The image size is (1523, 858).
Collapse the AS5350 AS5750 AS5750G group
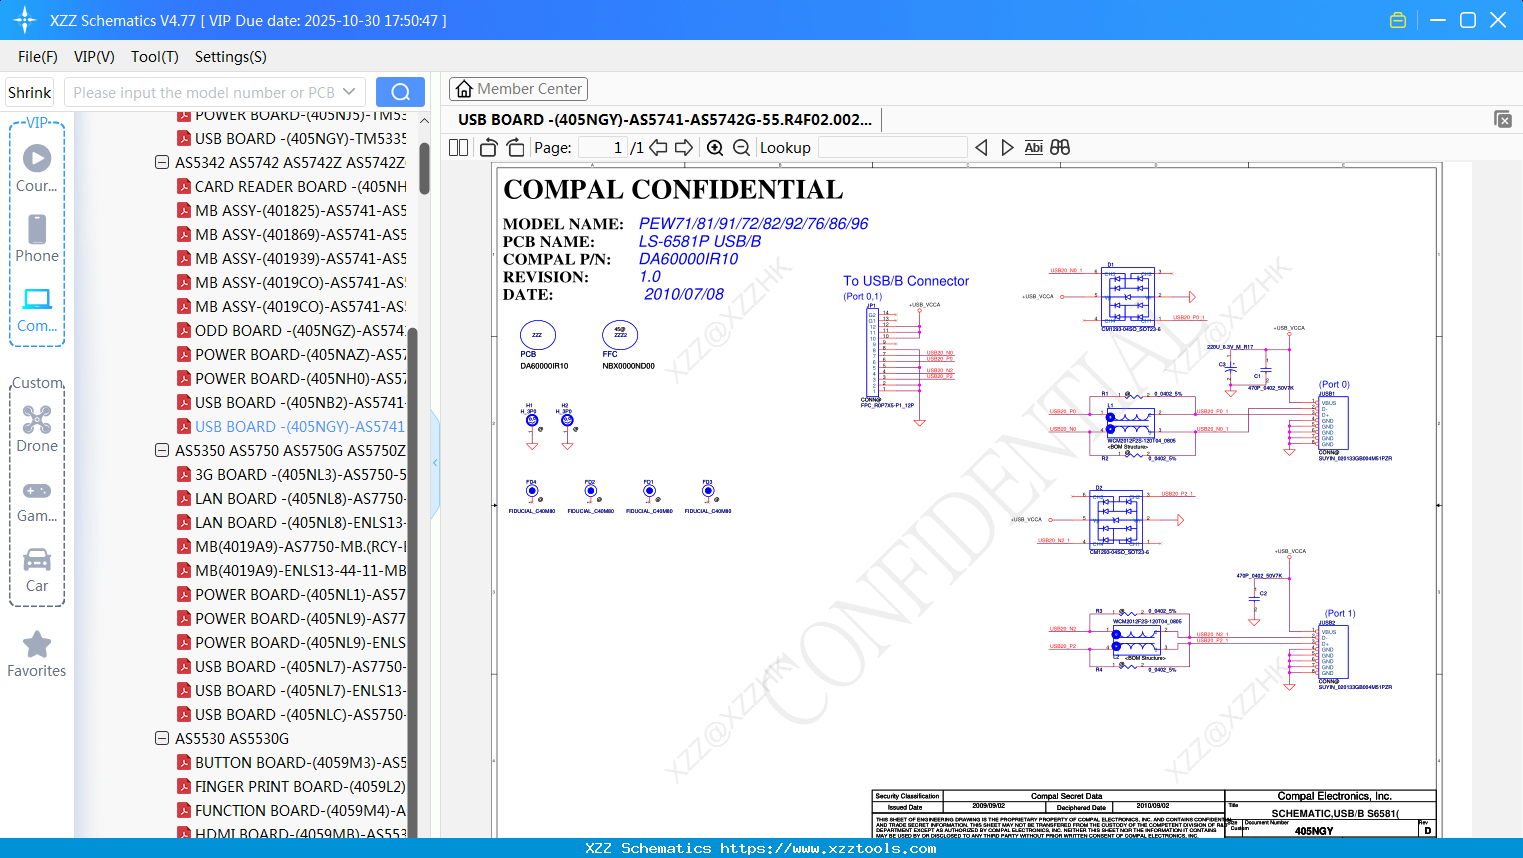tap(162, 450)
